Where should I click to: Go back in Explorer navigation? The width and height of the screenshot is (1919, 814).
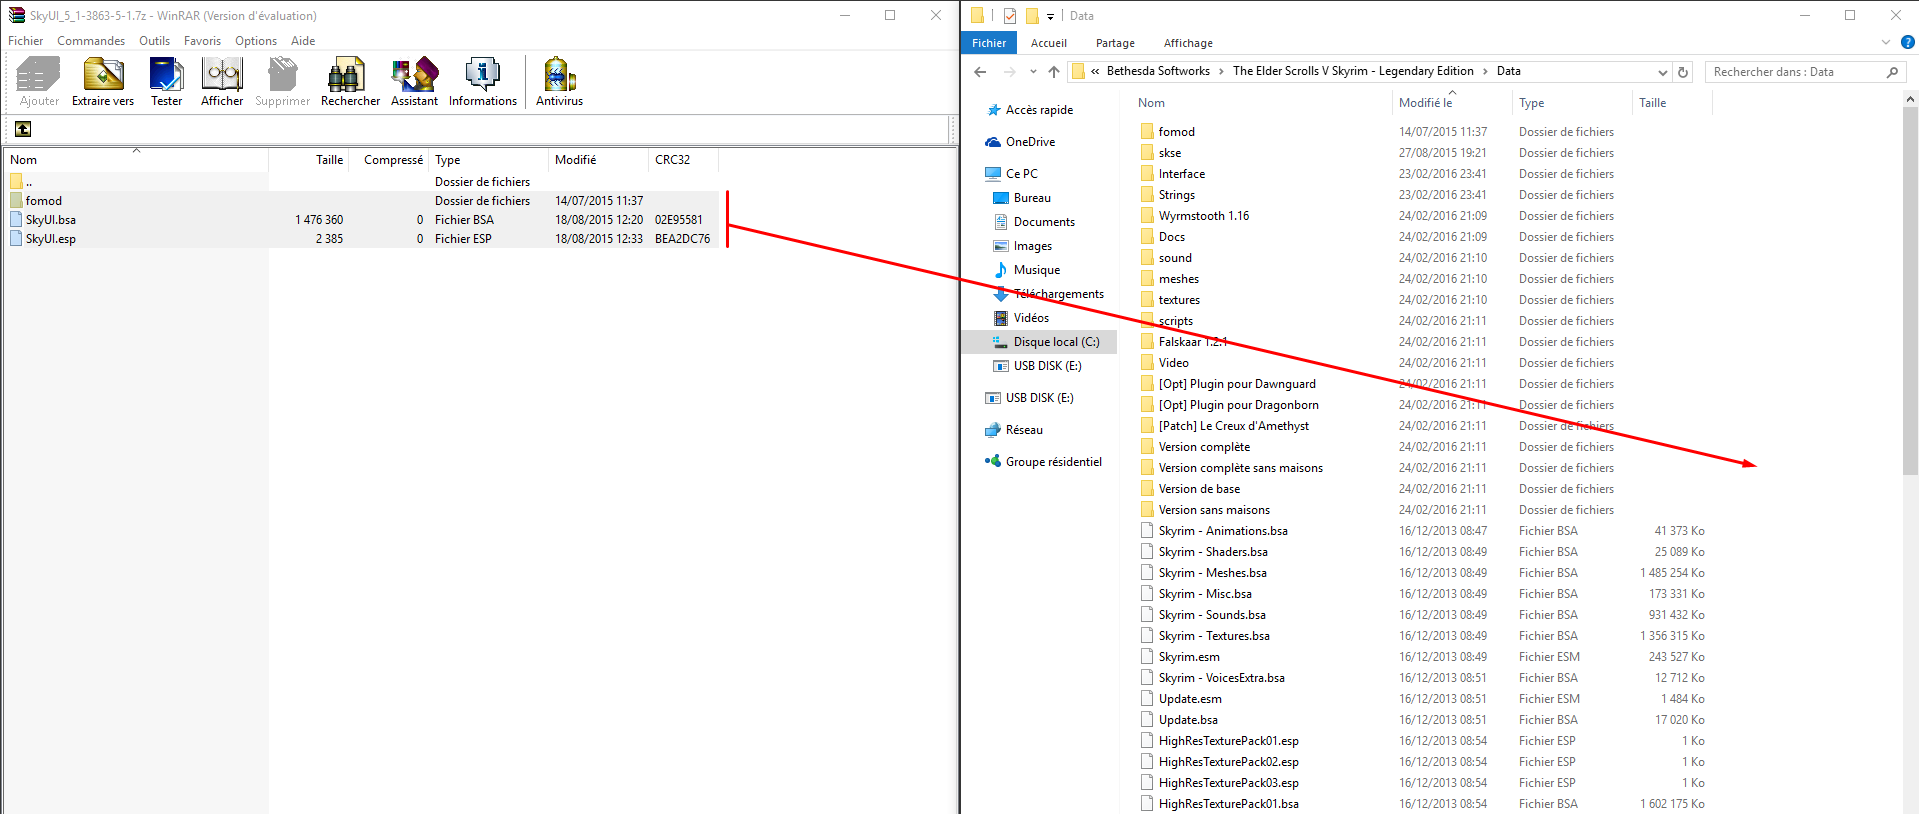pos(980,72)
